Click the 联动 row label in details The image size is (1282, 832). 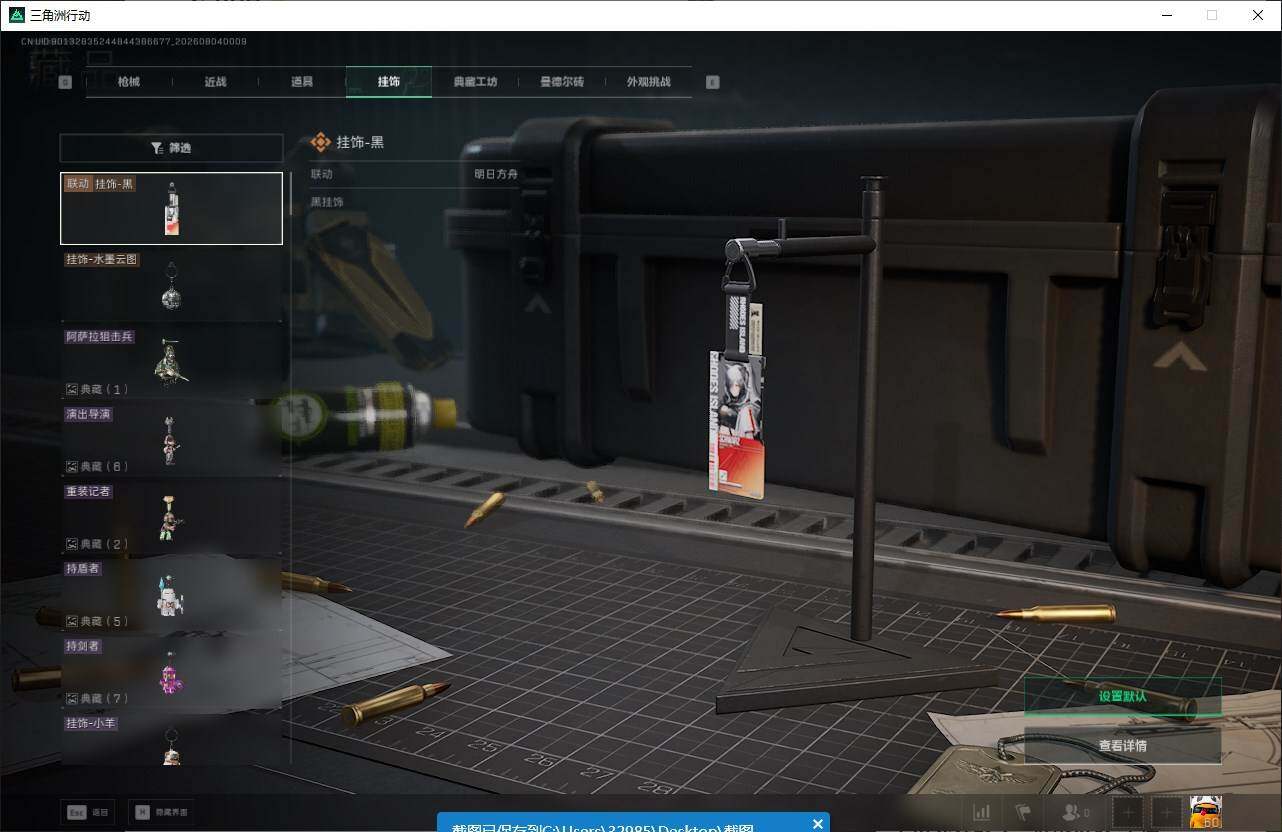point(321,174)
